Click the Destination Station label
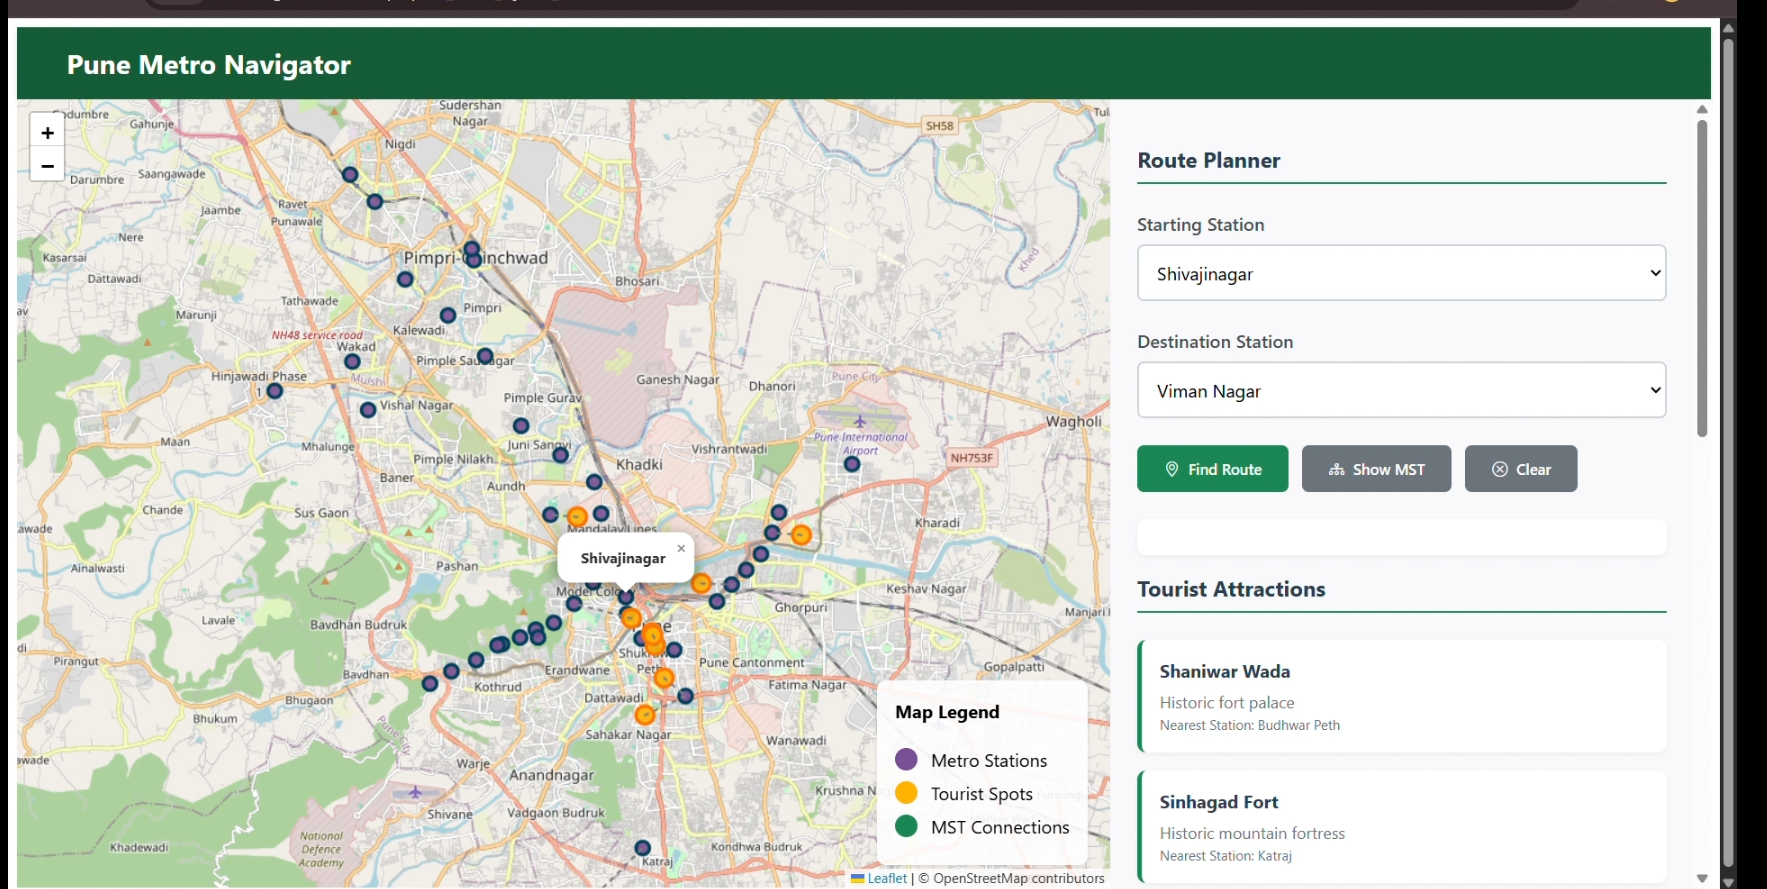This screenshot has height=889, width=1767. click(x=1215, y=342)
